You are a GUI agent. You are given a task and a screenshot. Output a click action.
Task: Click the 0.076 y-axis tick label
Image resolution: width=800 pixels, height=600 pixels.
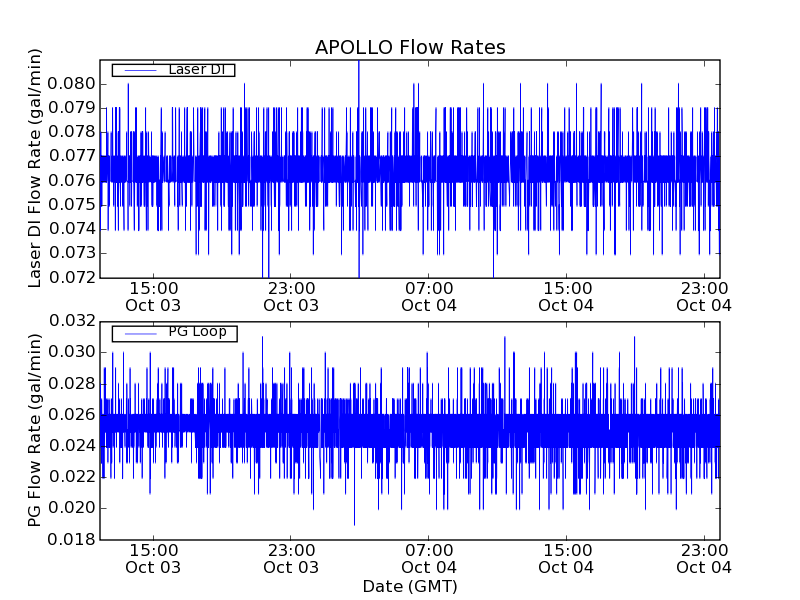(71, 181)
